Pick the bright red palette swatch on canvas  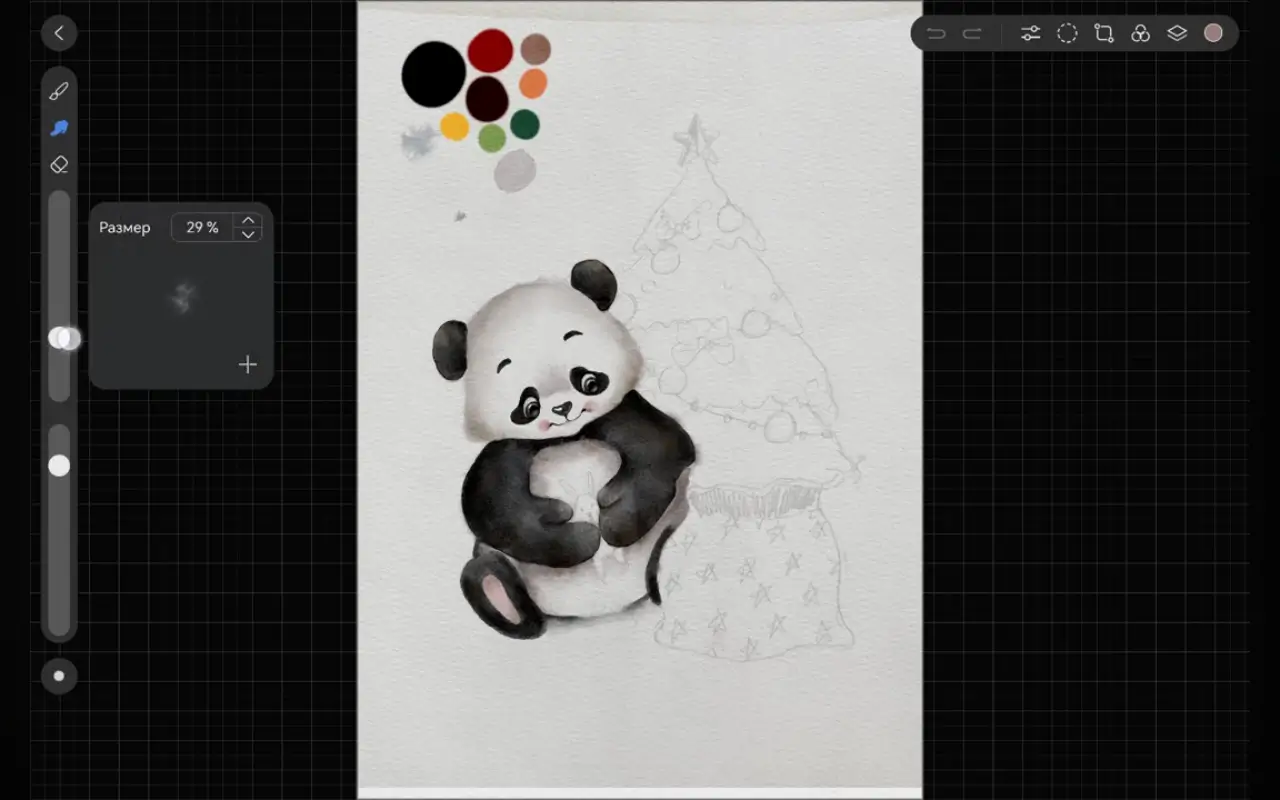(x=490, y=50)
